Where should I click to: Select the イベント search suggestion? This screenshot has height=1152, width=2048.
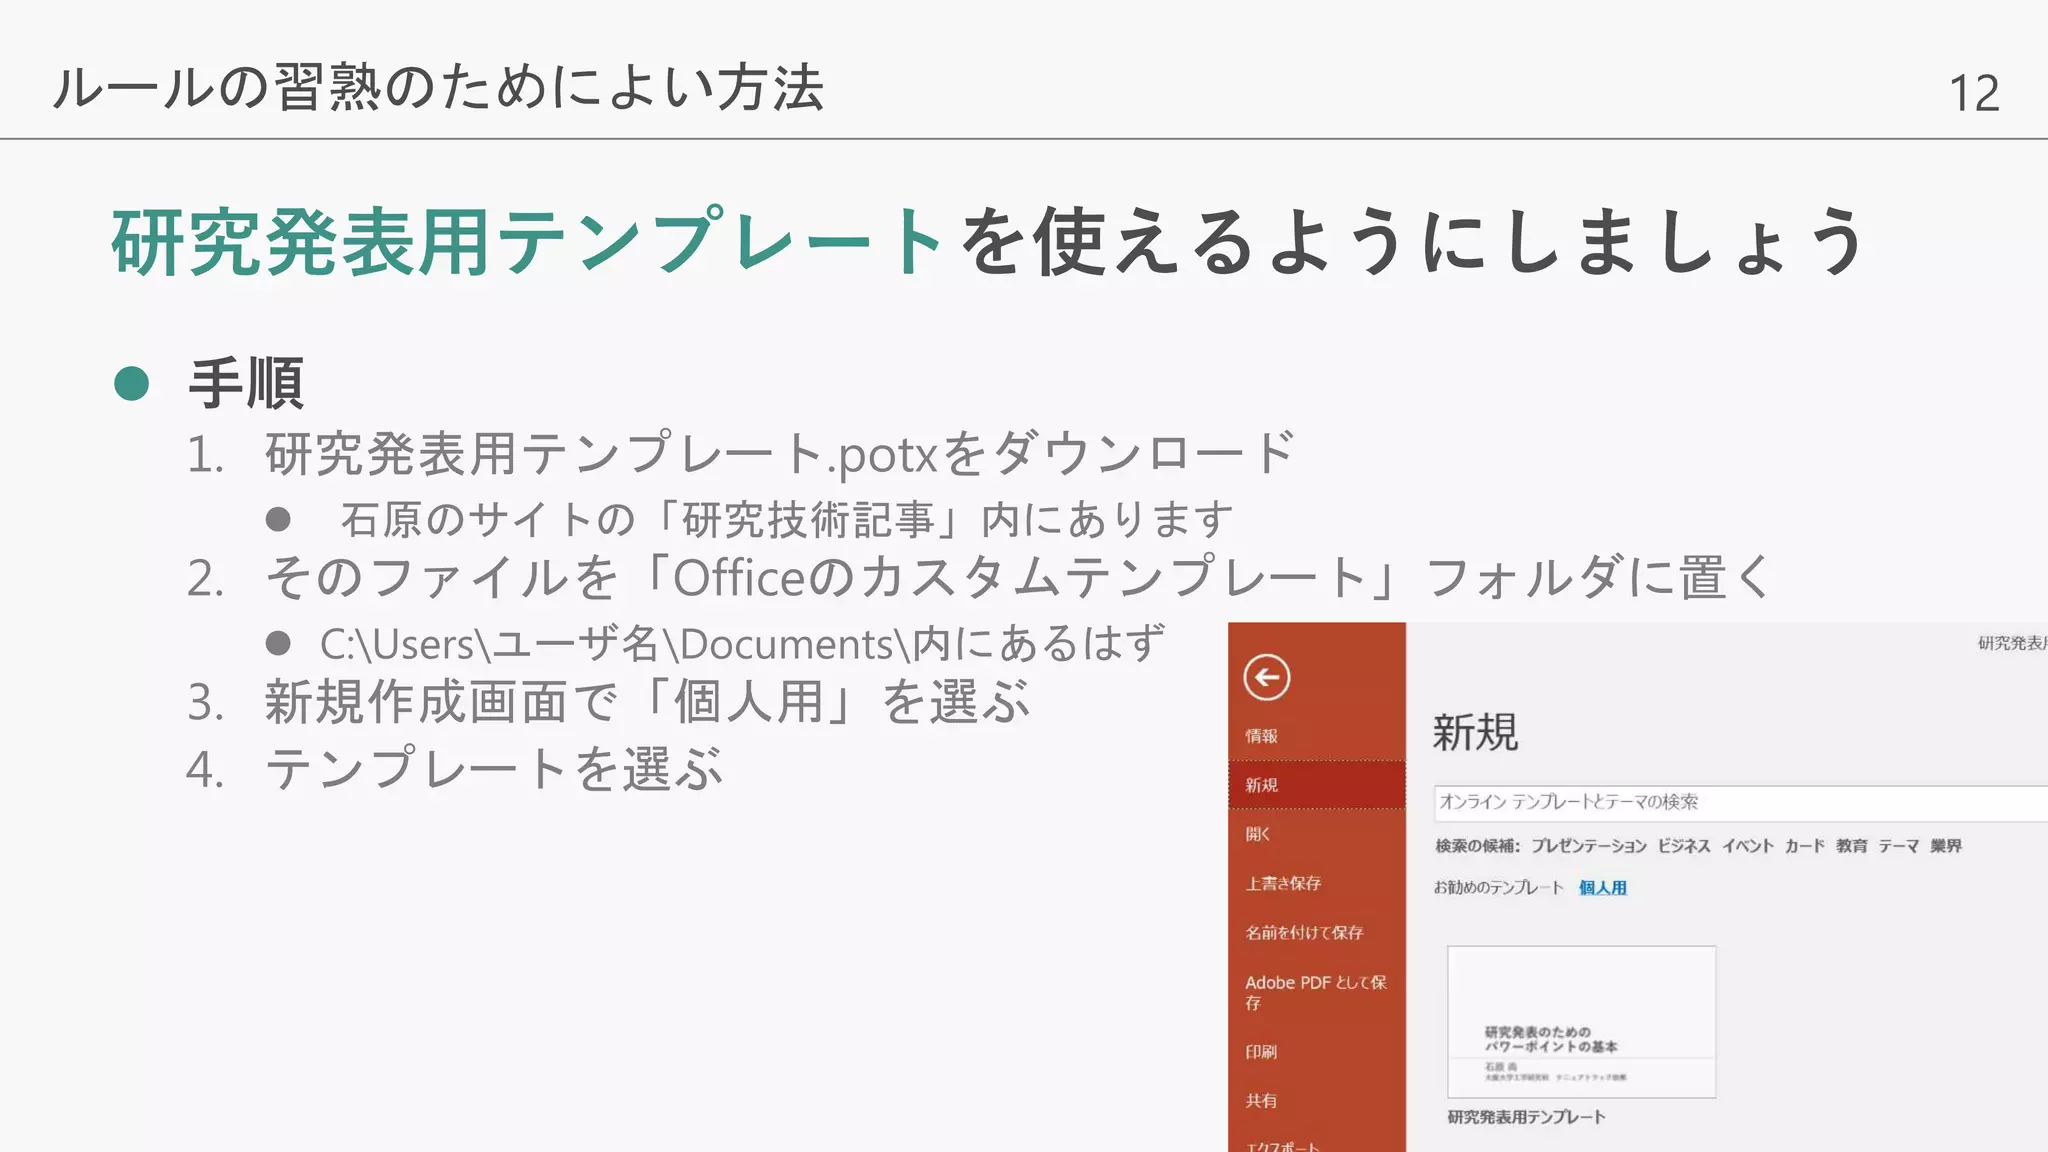[x=1748, y=846]
